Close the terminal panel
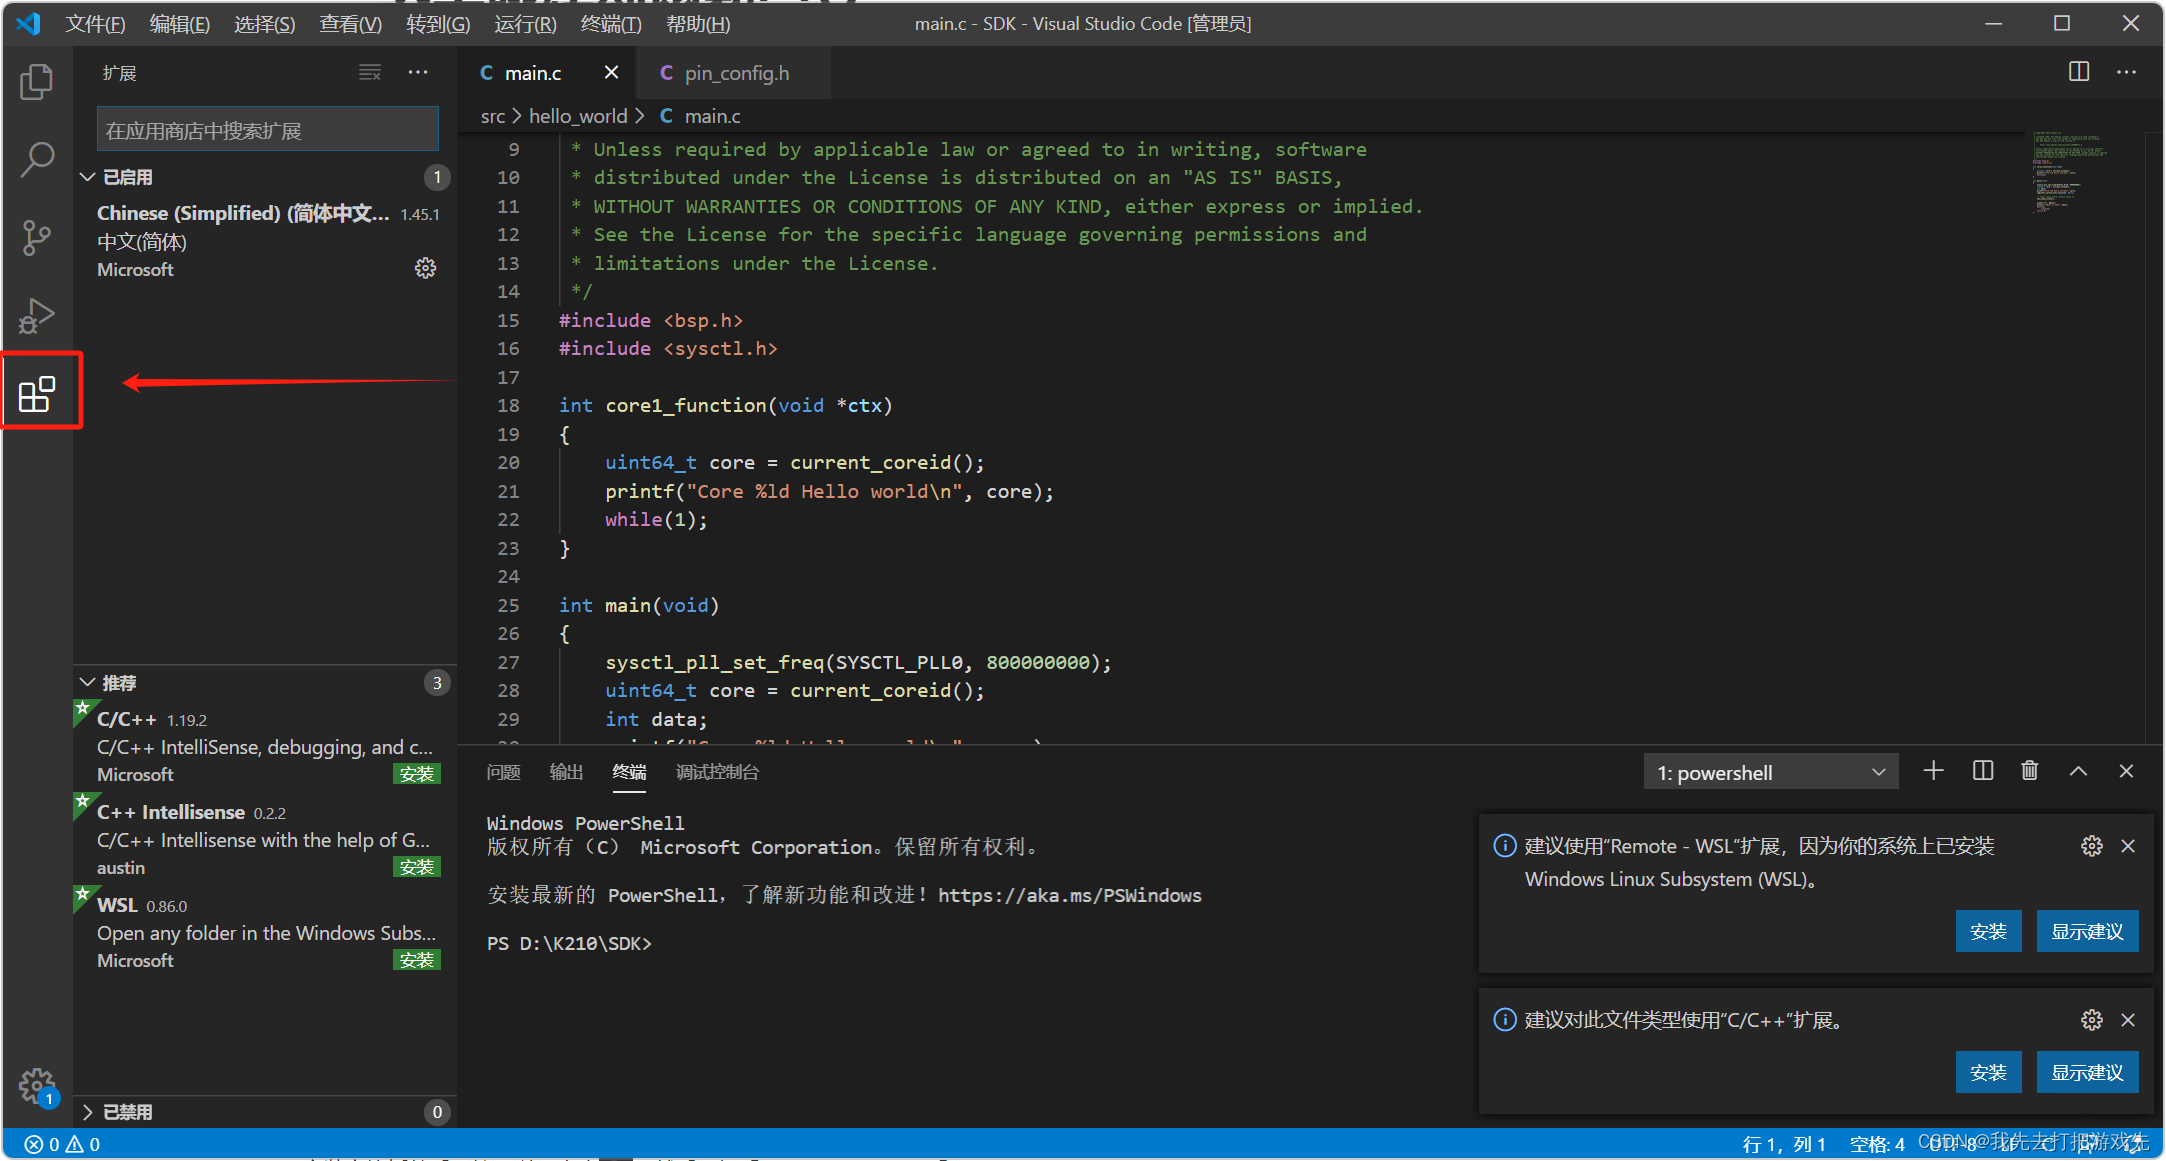The width and height of the screenshot is (2166, 1161). click(2127, 771)
